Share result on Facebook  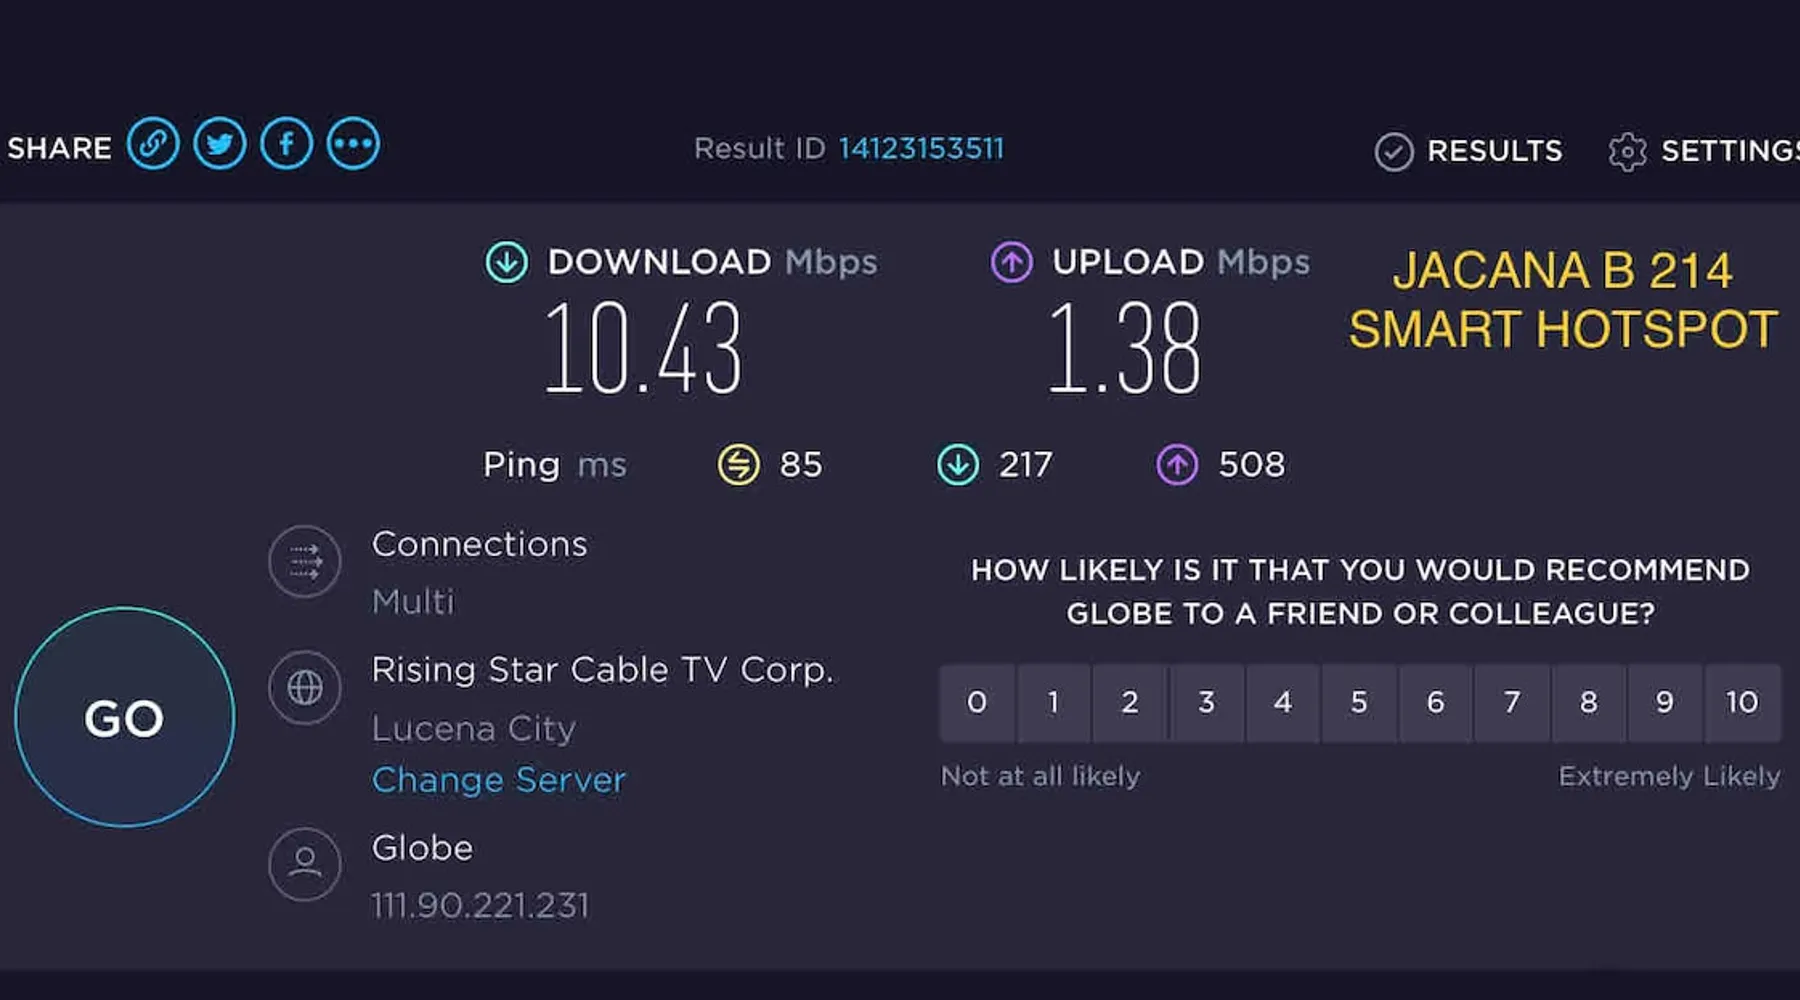pos(287,144)
